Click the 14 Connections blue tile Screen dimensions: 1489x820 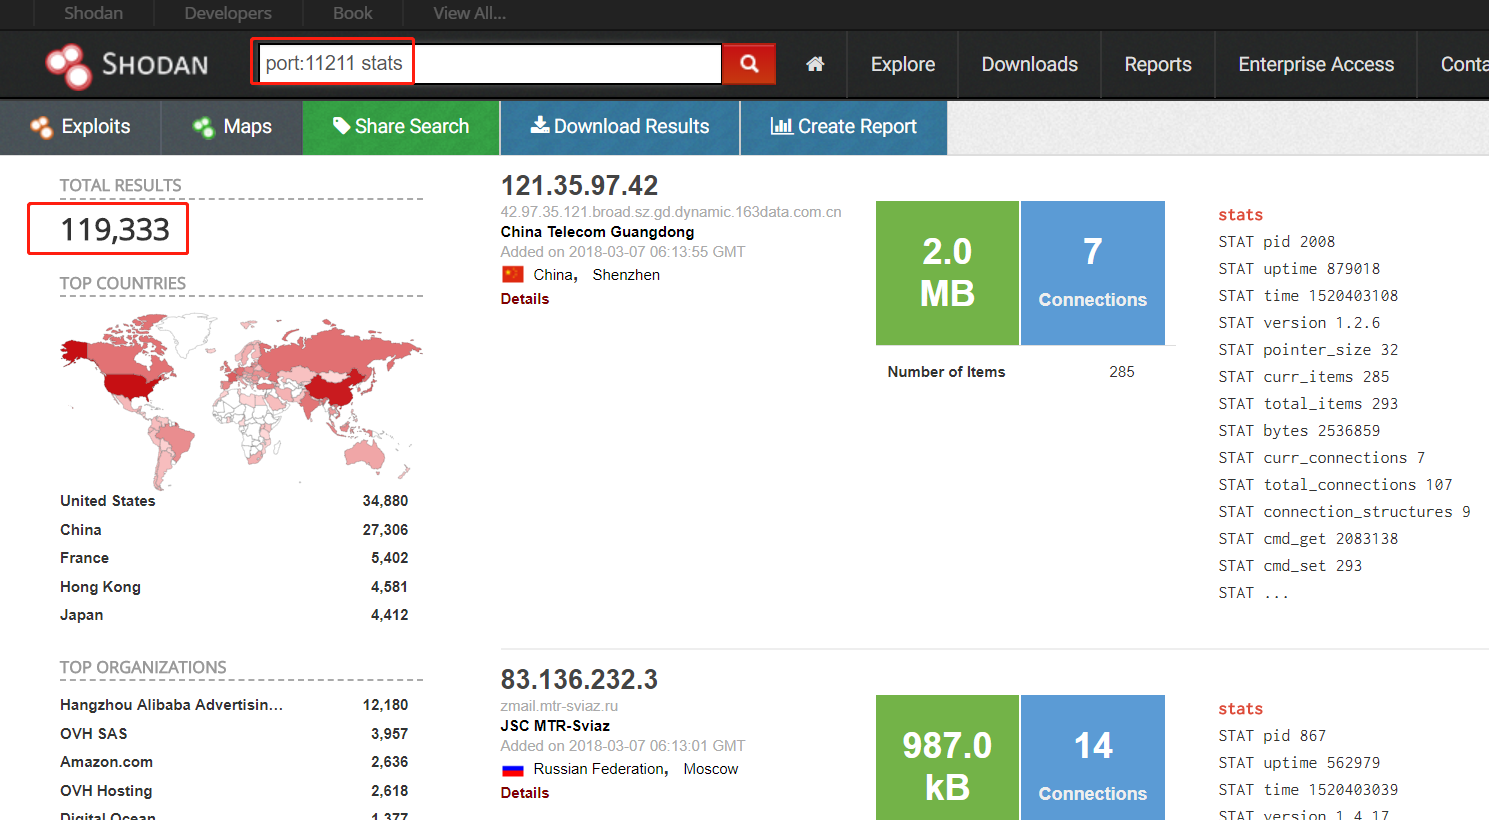click(x=1093, y=758)
